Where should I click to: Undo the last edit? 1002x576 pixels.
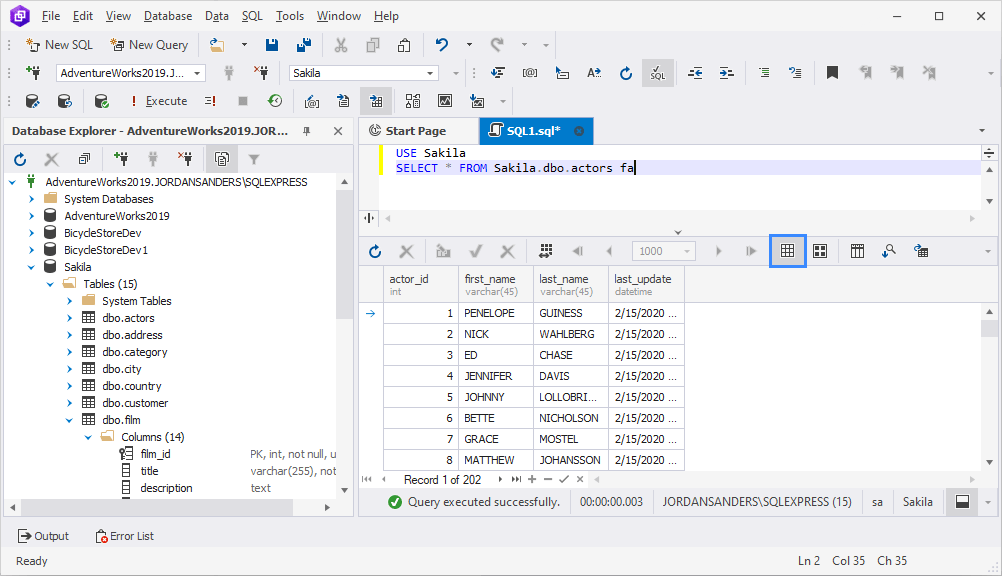(441, 44)
